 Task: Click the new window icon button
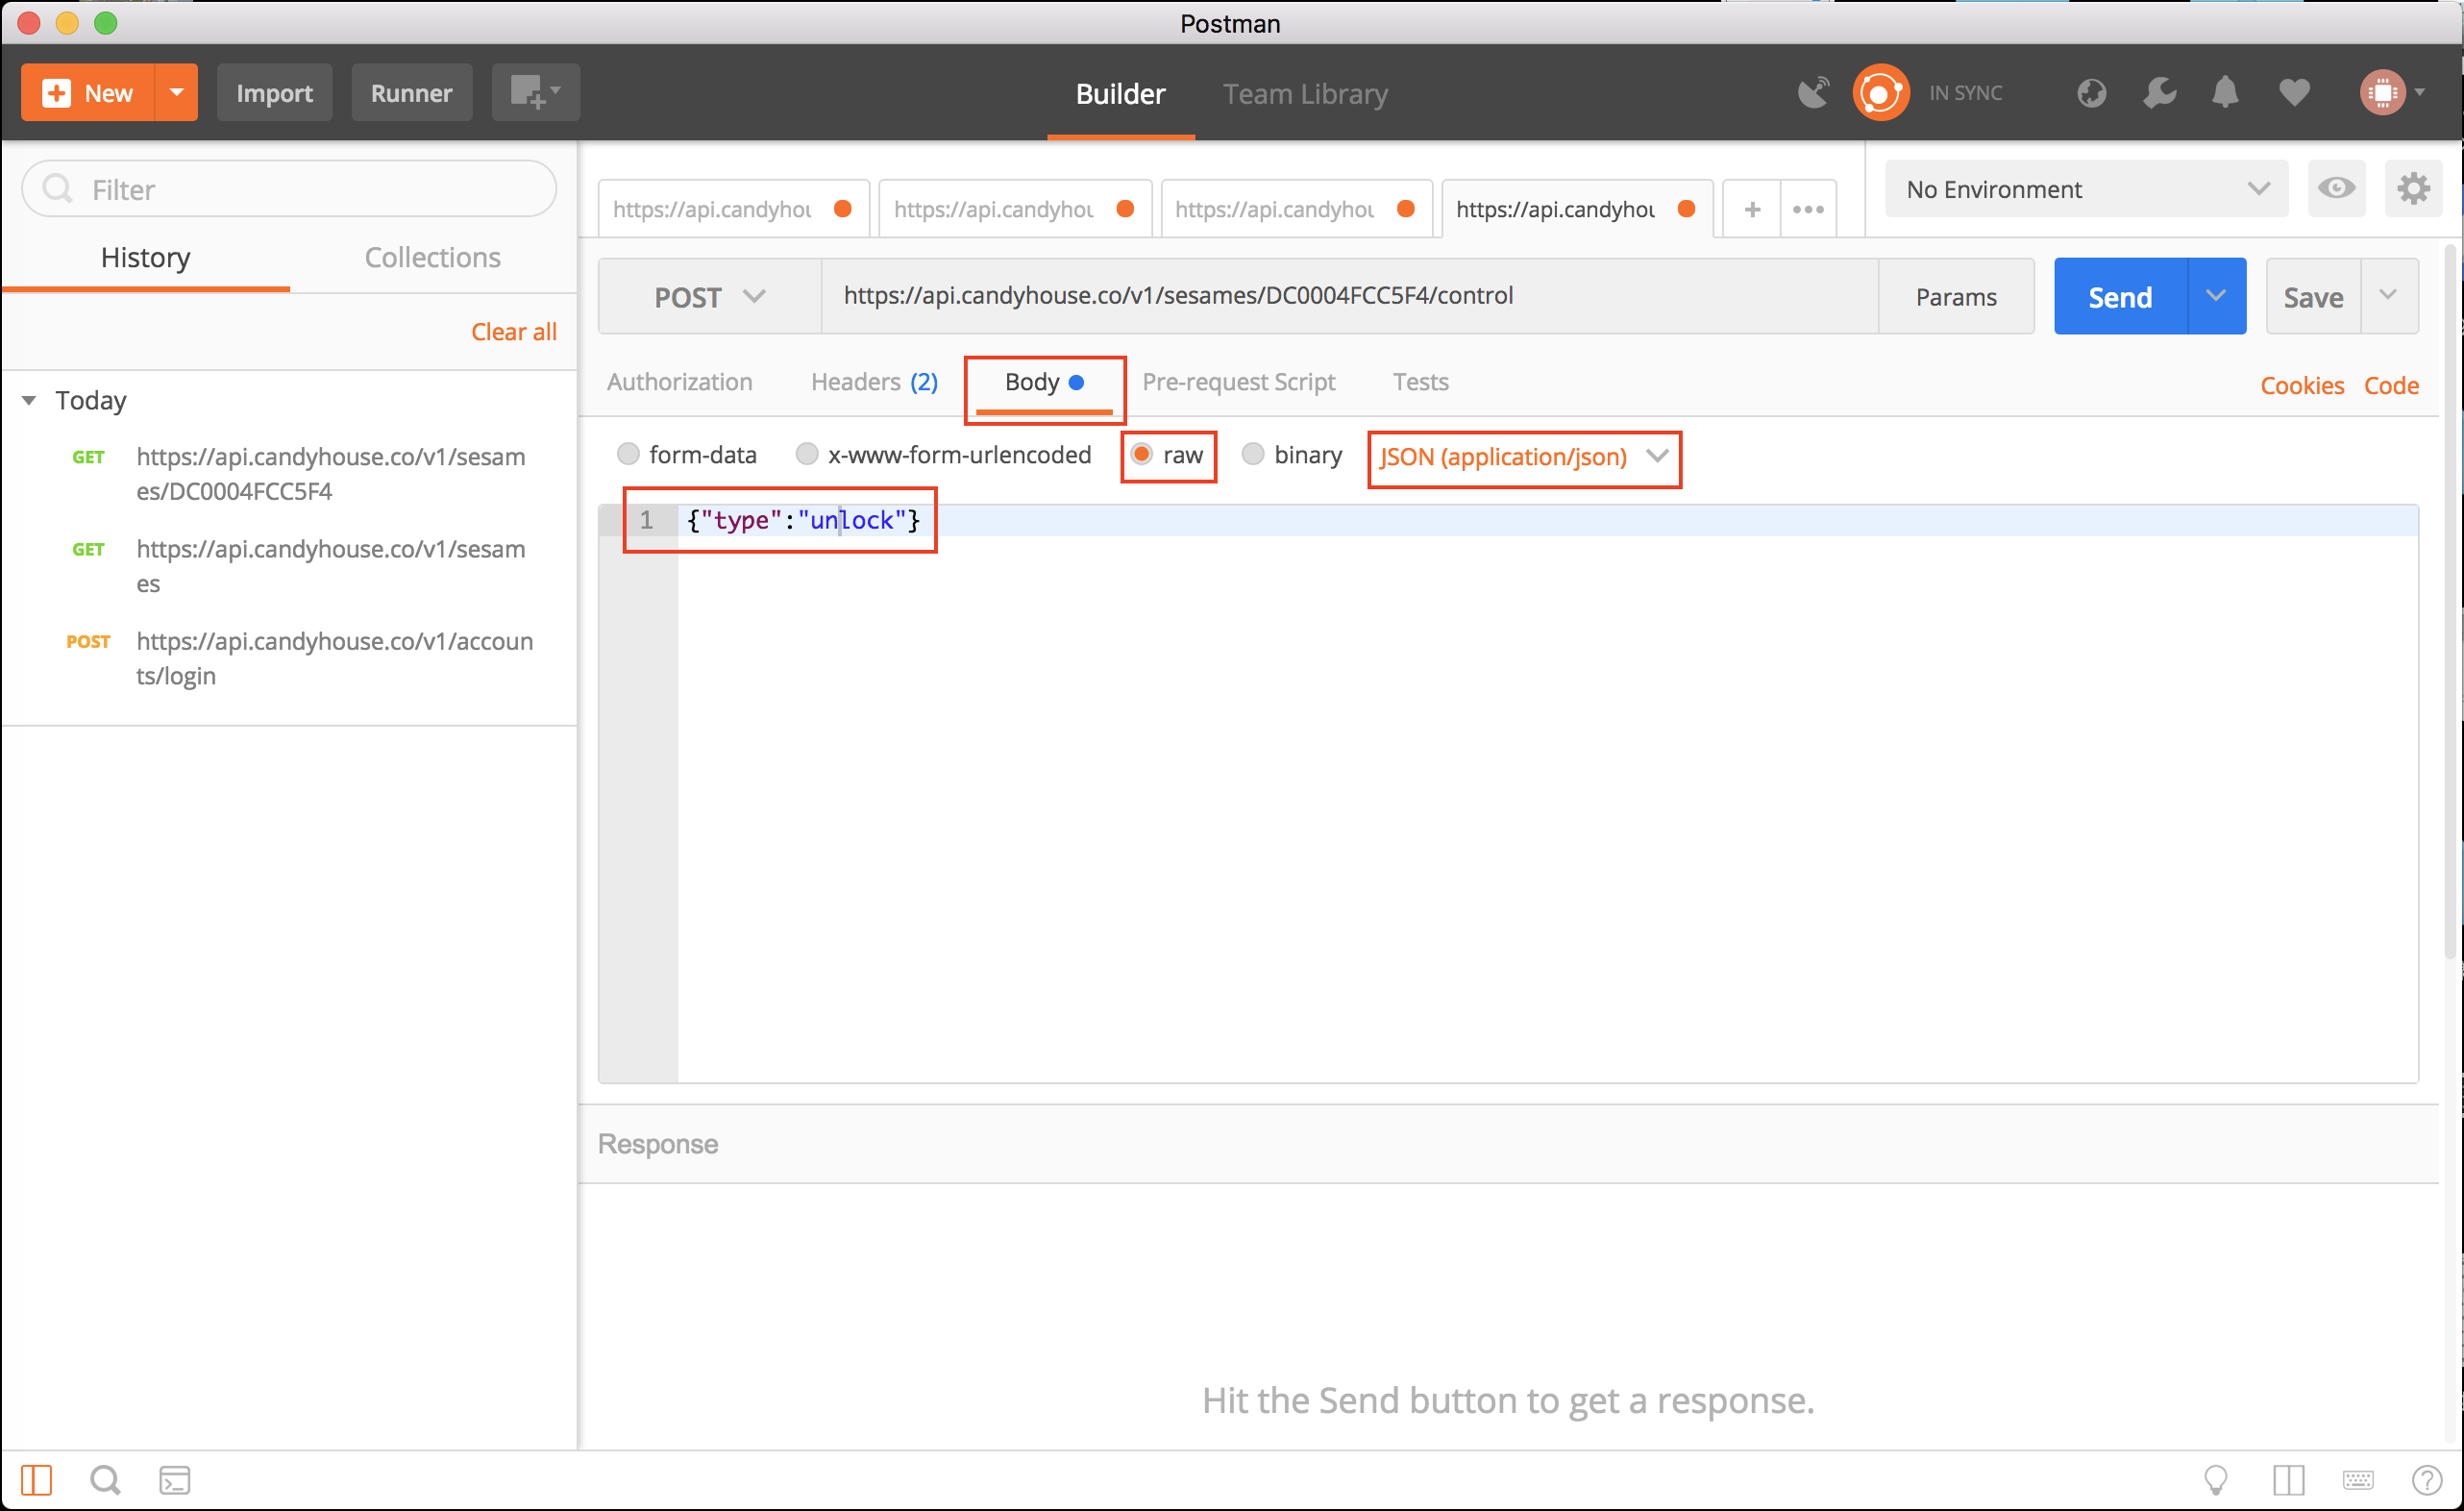coord(535,93)
